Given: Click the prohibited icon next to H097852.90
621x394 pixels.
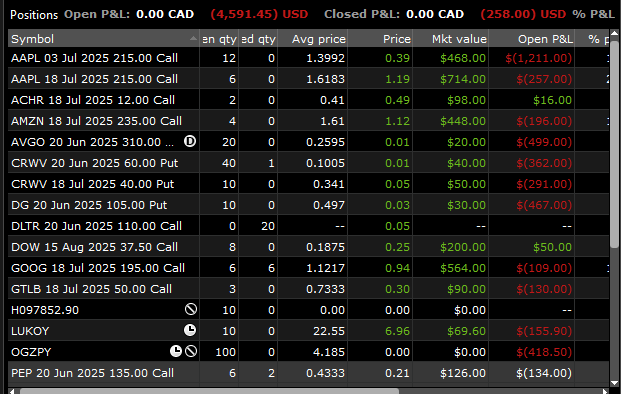Looking at the screenshot, I should click(191, 309).
